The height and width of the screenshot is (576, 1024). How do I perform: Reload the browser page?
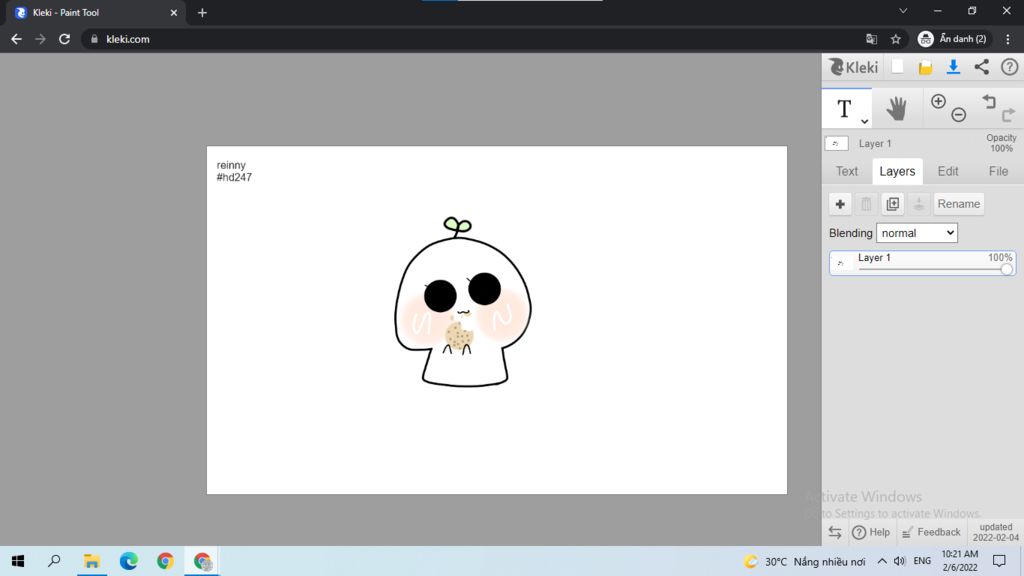tap(64, 39)
